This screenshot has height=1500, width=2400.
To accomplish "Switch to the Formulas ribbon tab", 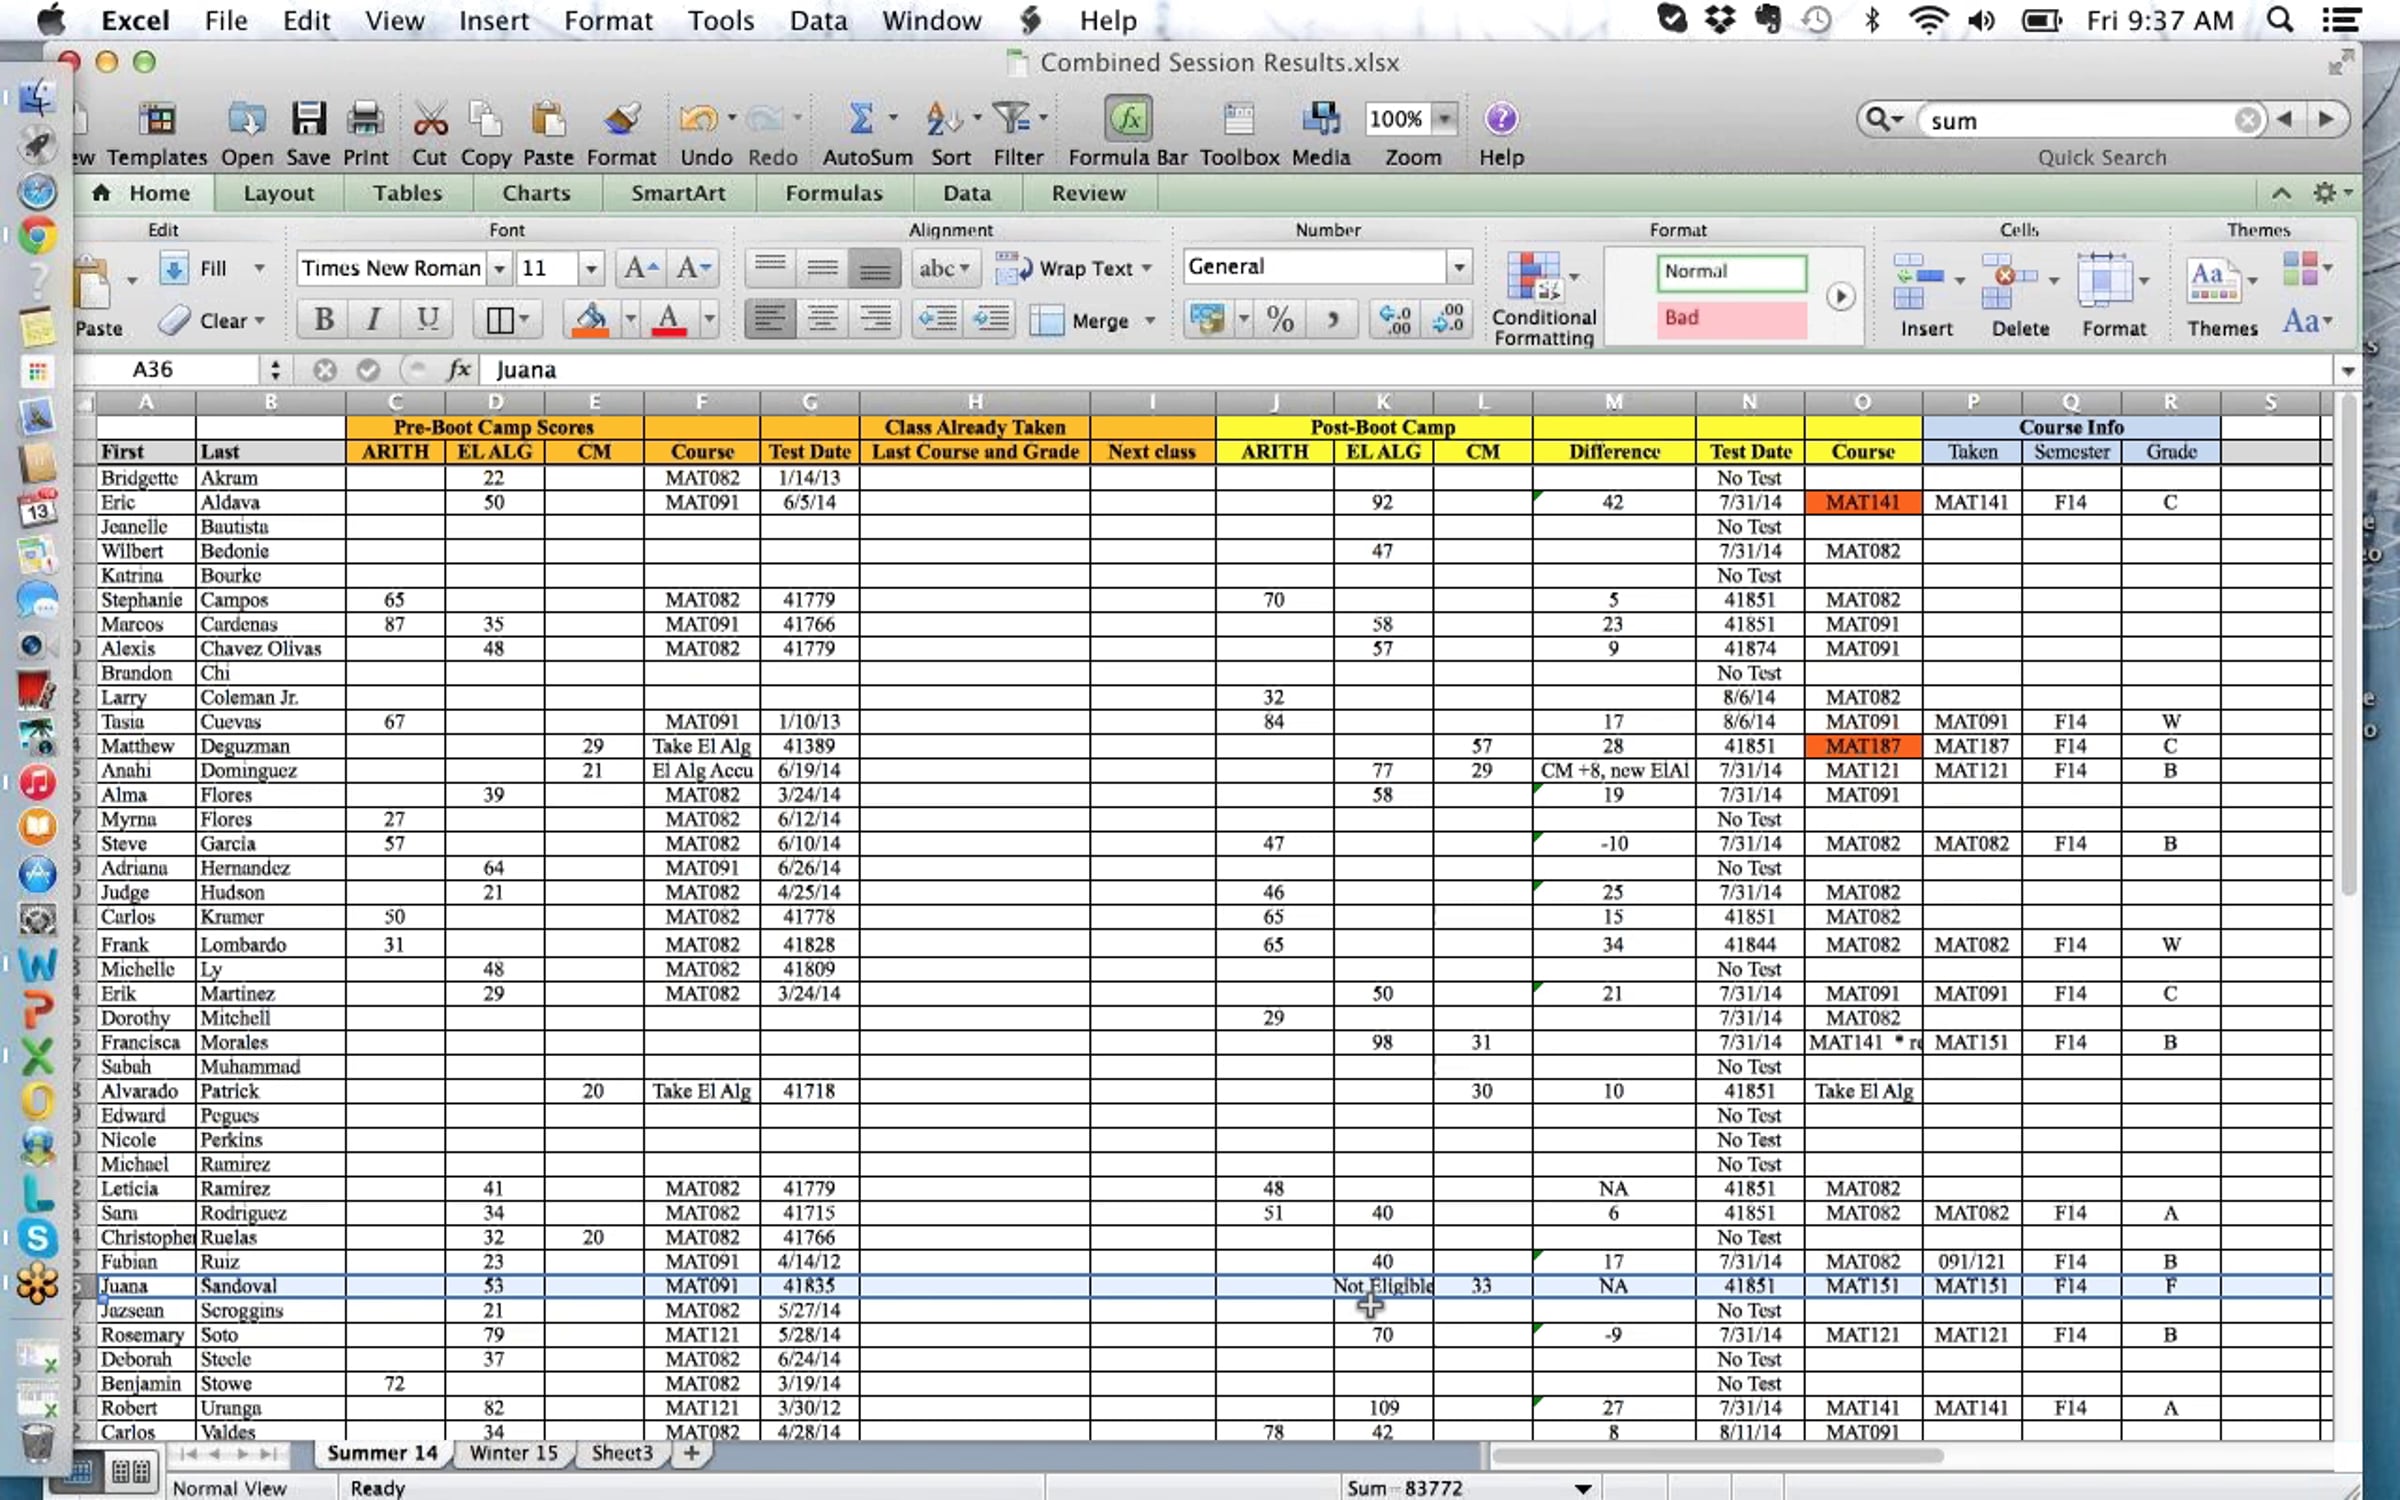I will pyautogui.click(x=833, y=193).
